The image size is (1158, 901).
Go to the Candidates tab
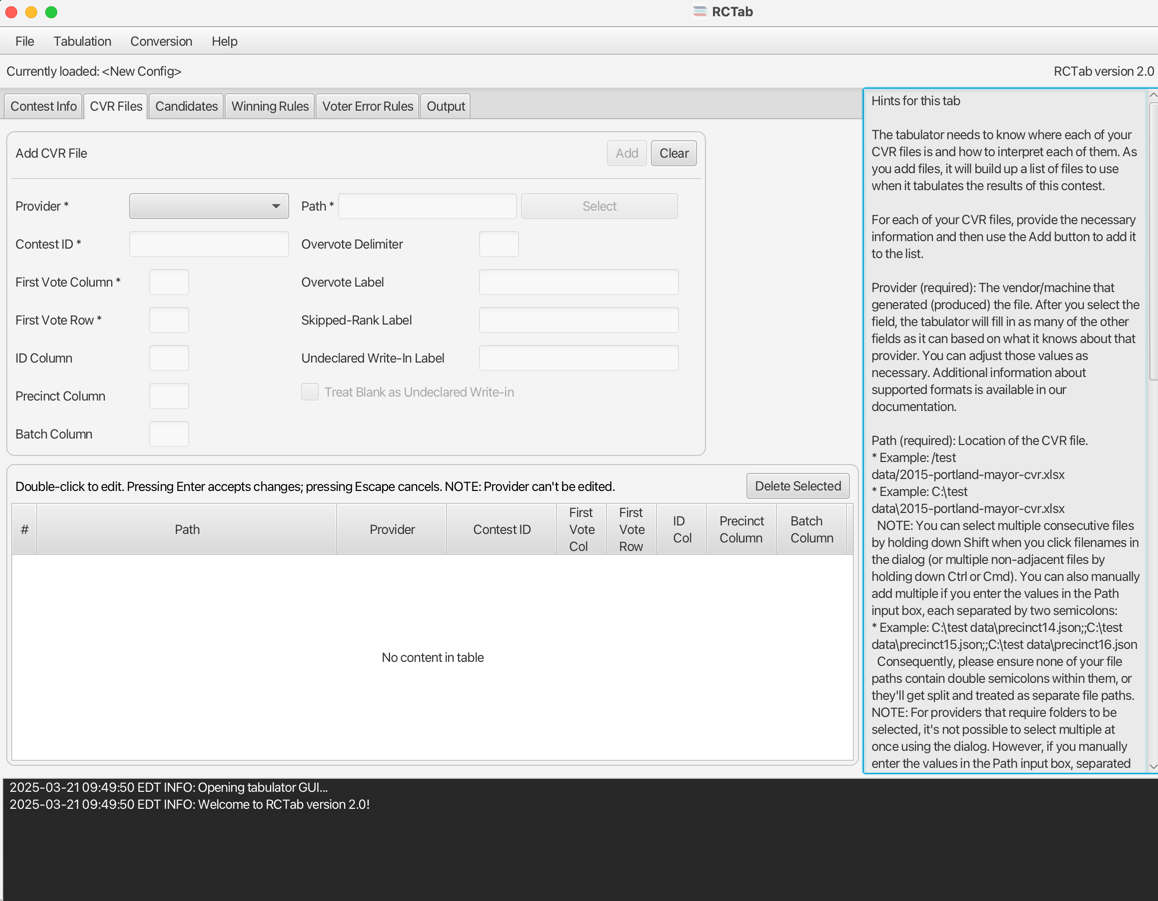[186, 106]
